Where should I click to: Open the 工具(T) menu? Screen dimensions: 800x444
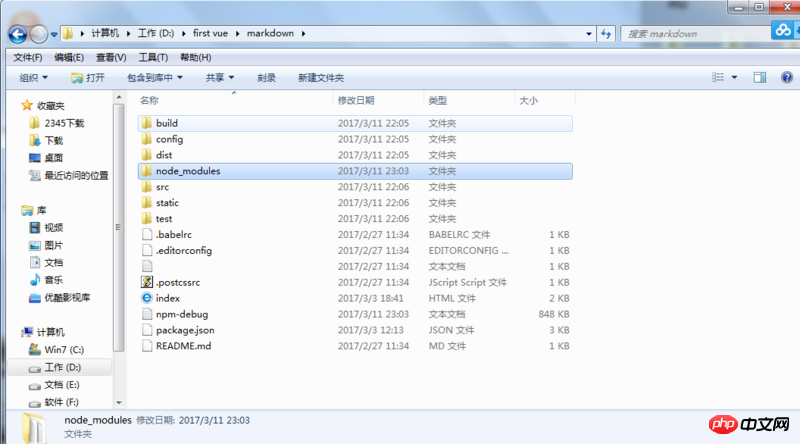(x=153, y=57)
